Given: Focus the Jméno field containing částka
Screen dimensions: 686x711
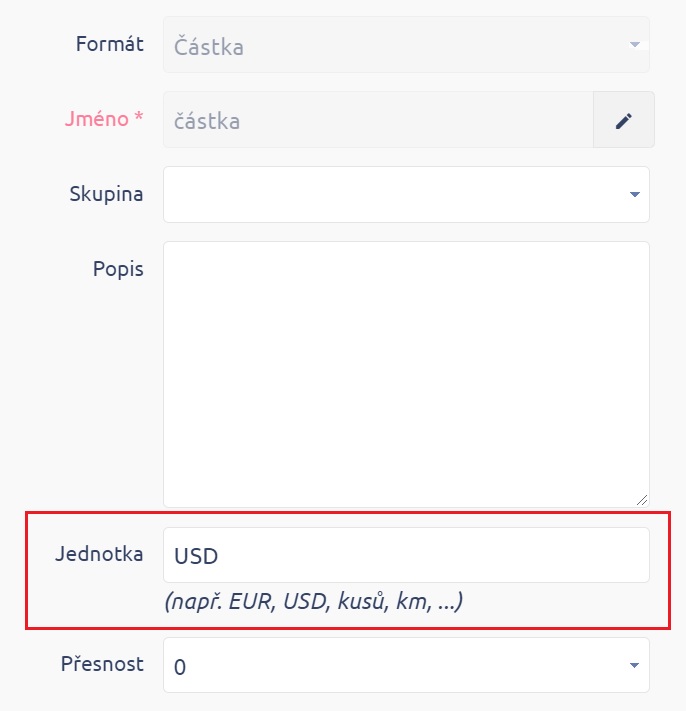Looking at the screenshot, I should (x=378, y=120).
